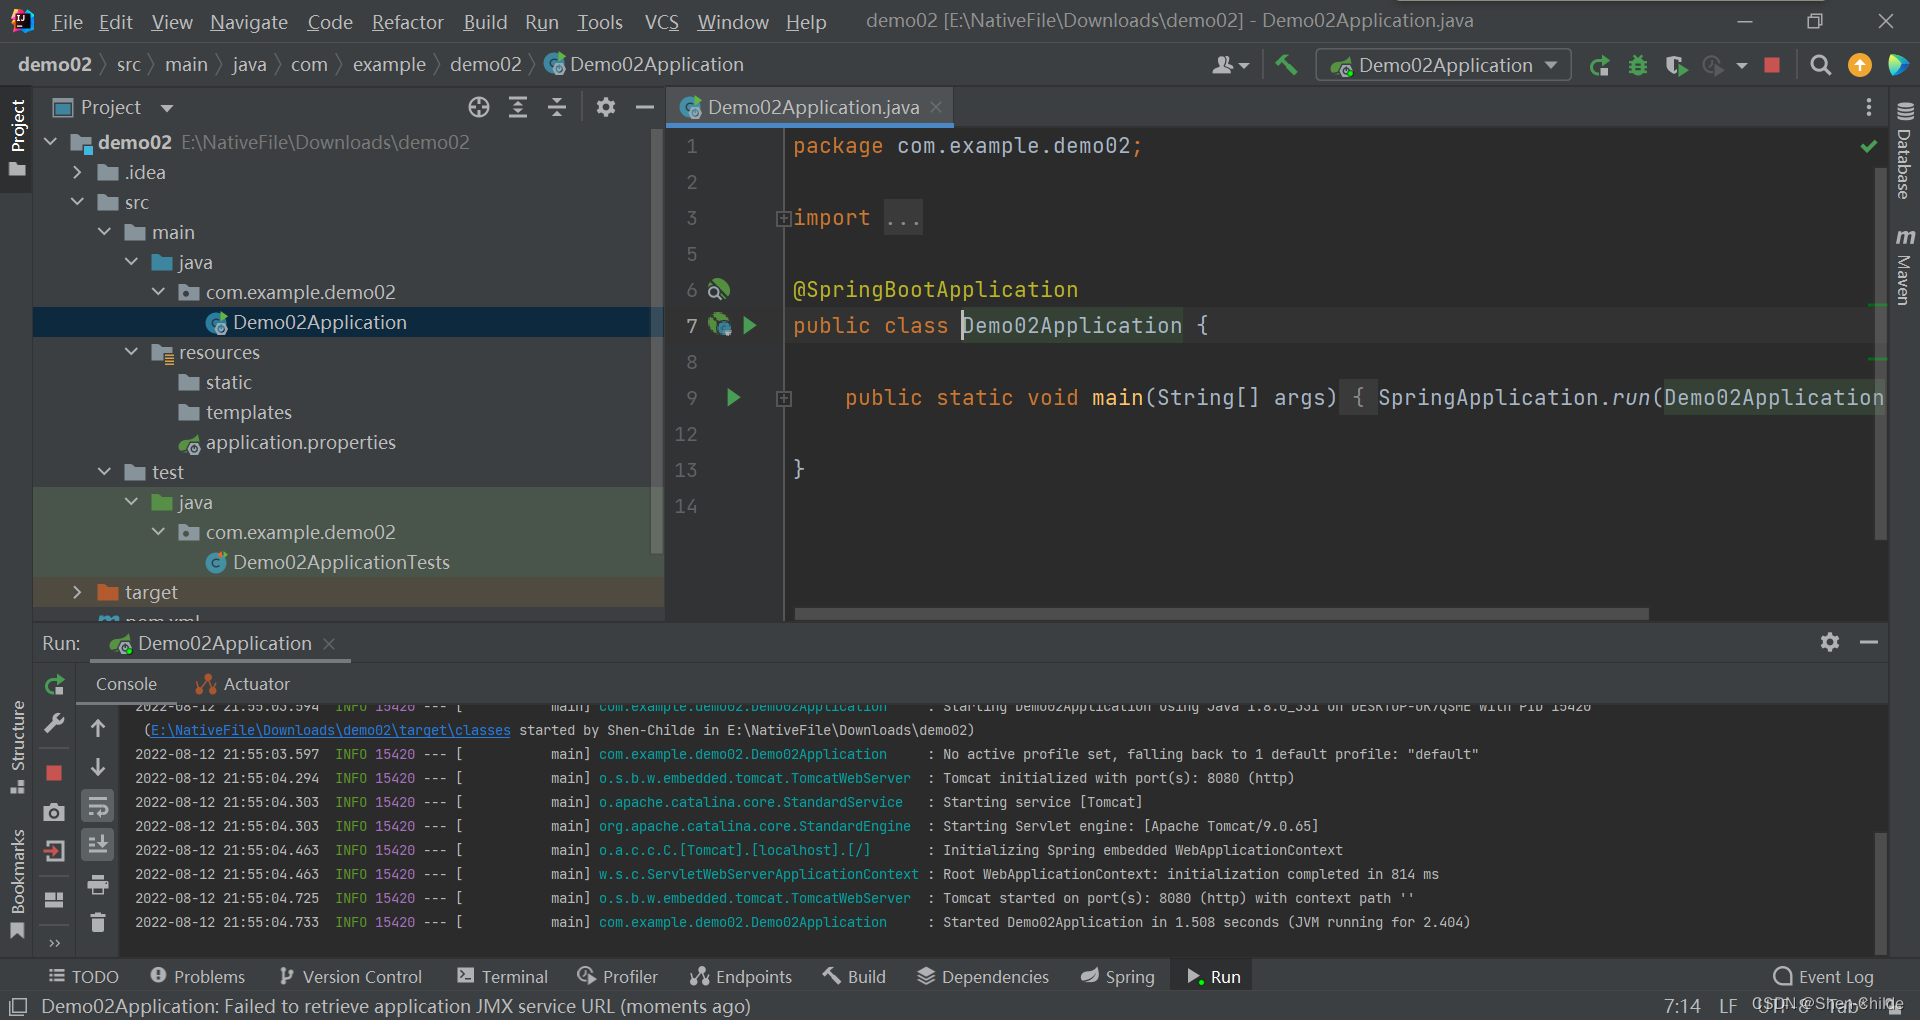Open Terminal tool window
The height and width of the screenshot is (1020, 1920).
click(502, 977)
